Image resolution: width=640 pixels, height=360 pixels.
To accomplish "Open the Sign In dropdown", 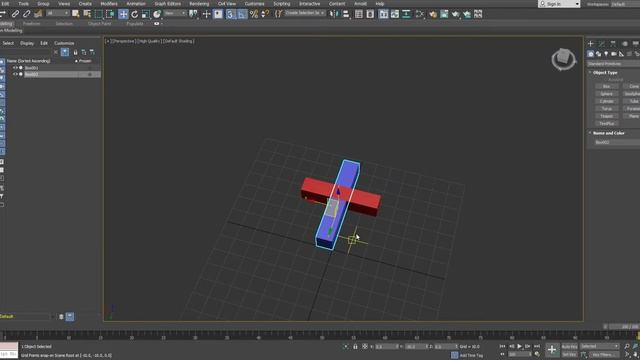I will coord(559,4).
